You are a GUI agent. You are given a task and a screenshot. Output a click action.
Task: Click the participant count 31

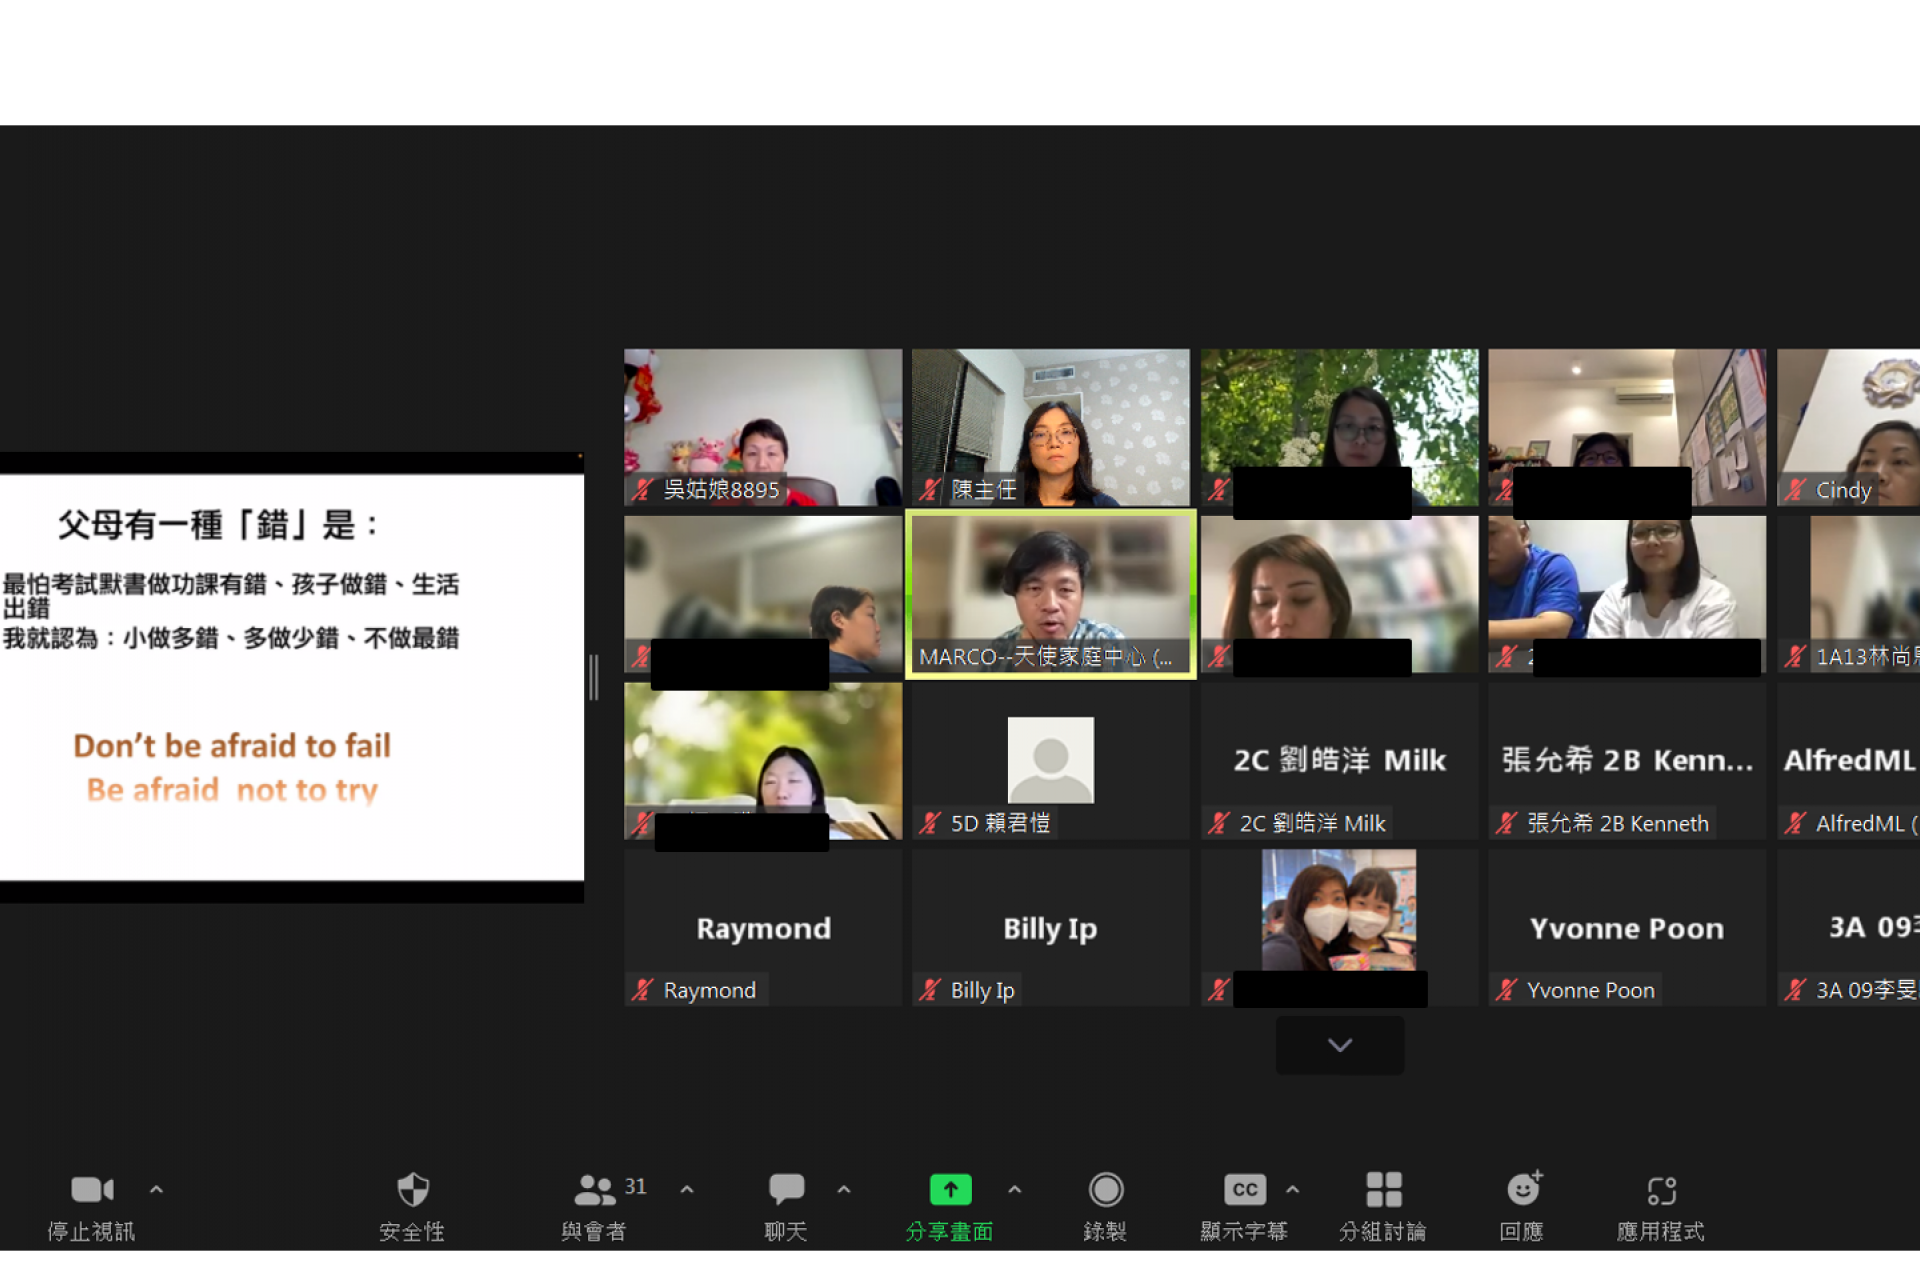(636, 1186)
